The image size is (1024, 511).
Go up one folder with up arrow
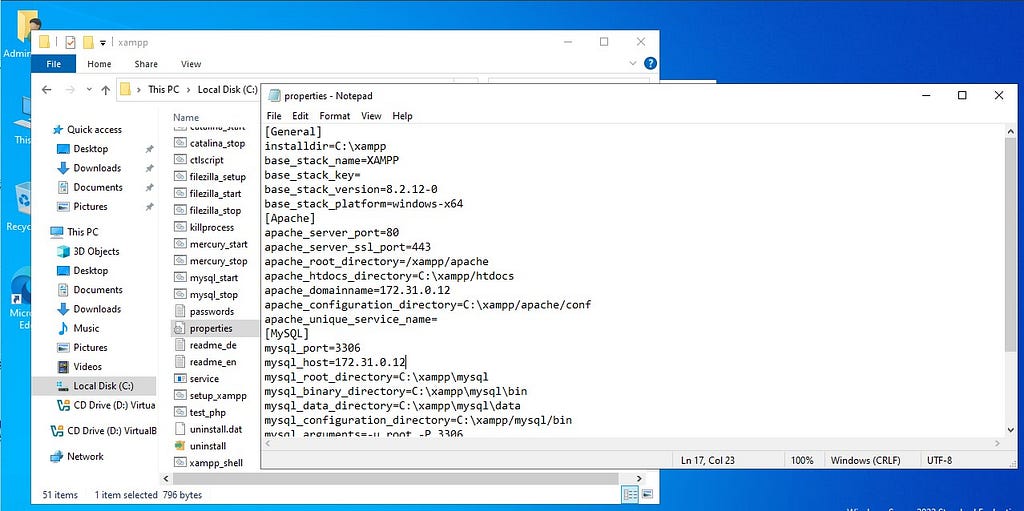[x=105, y=90]
